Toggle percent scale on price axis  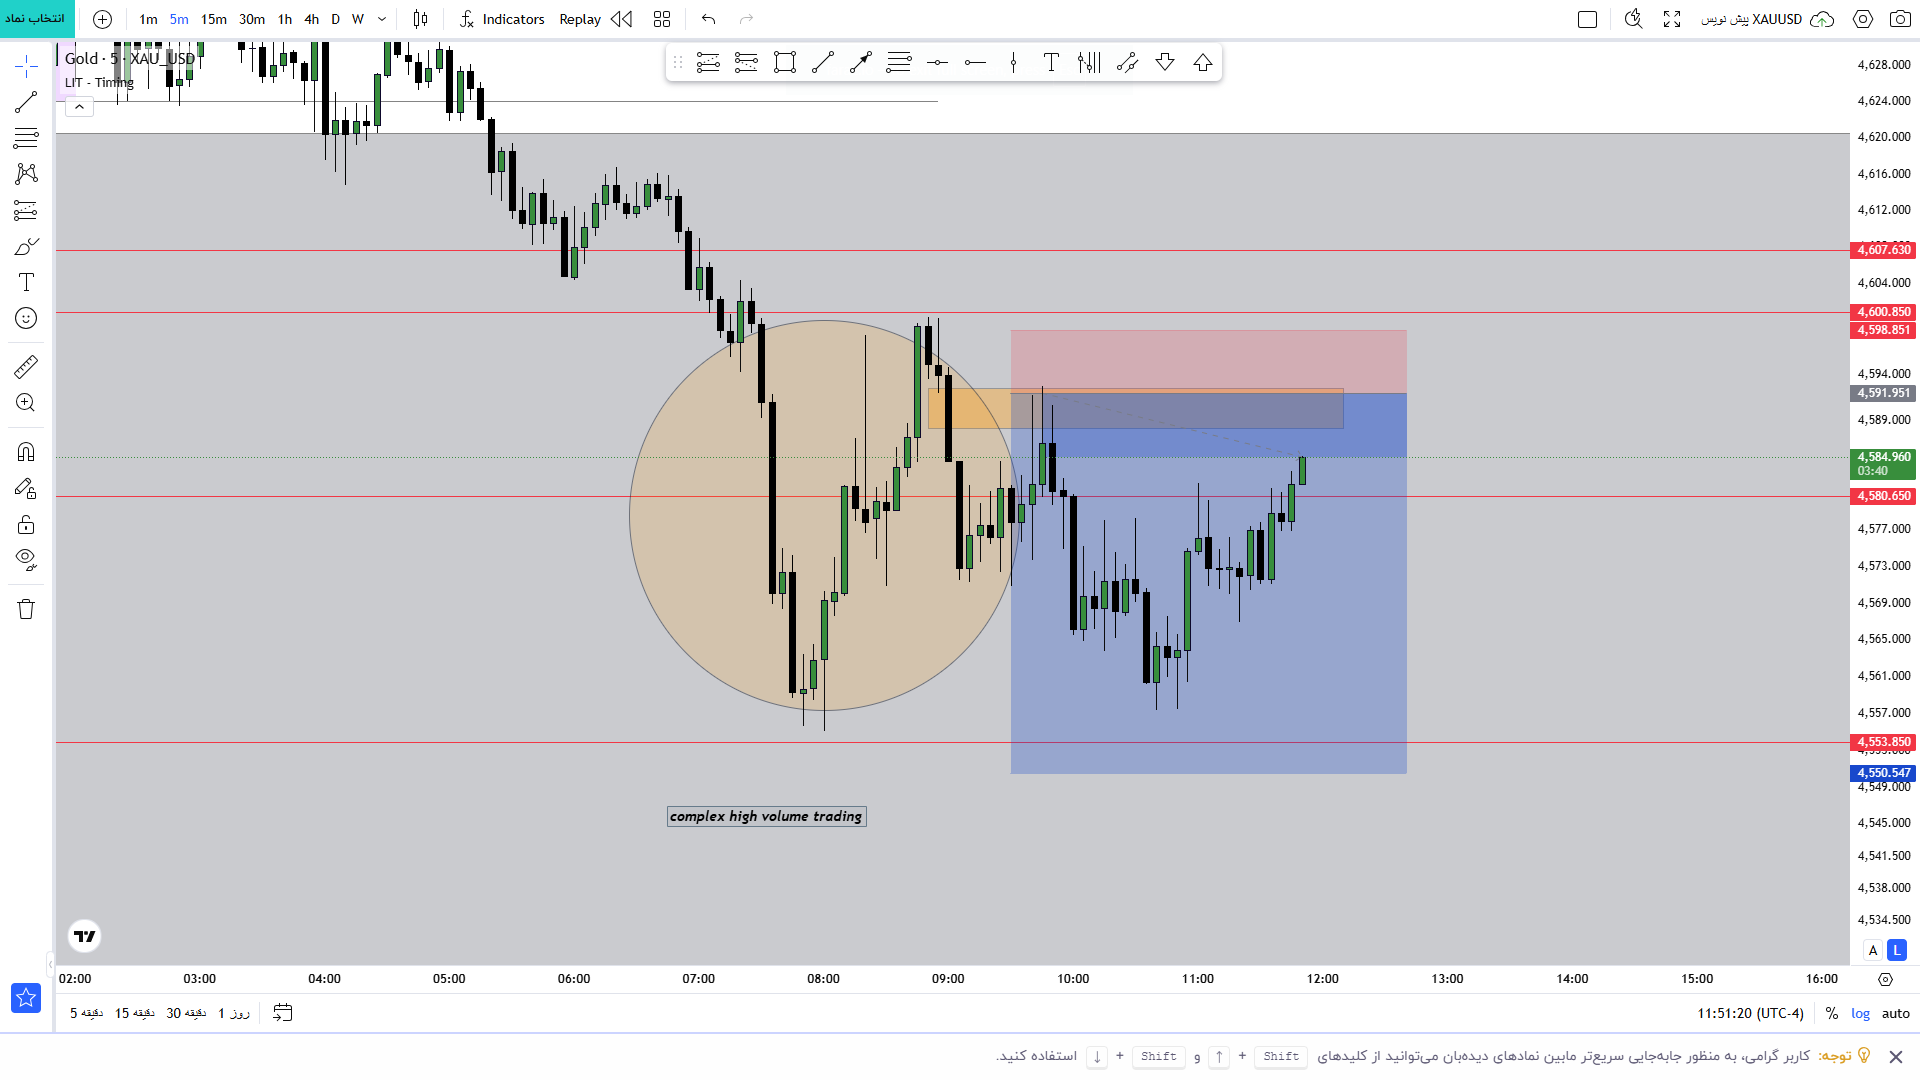pos(1831,1013)
